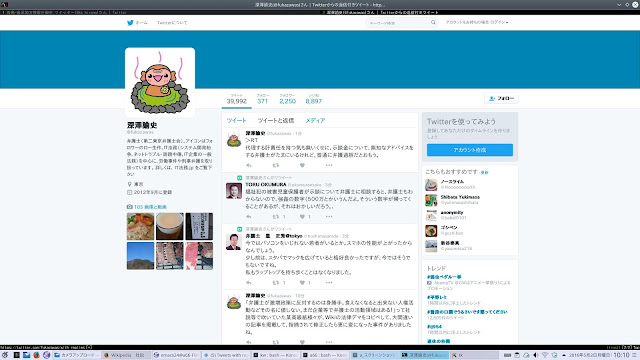Open the first trend hashtag with AbemaTV promotion

pyautogui.click(x=444, y=277)
